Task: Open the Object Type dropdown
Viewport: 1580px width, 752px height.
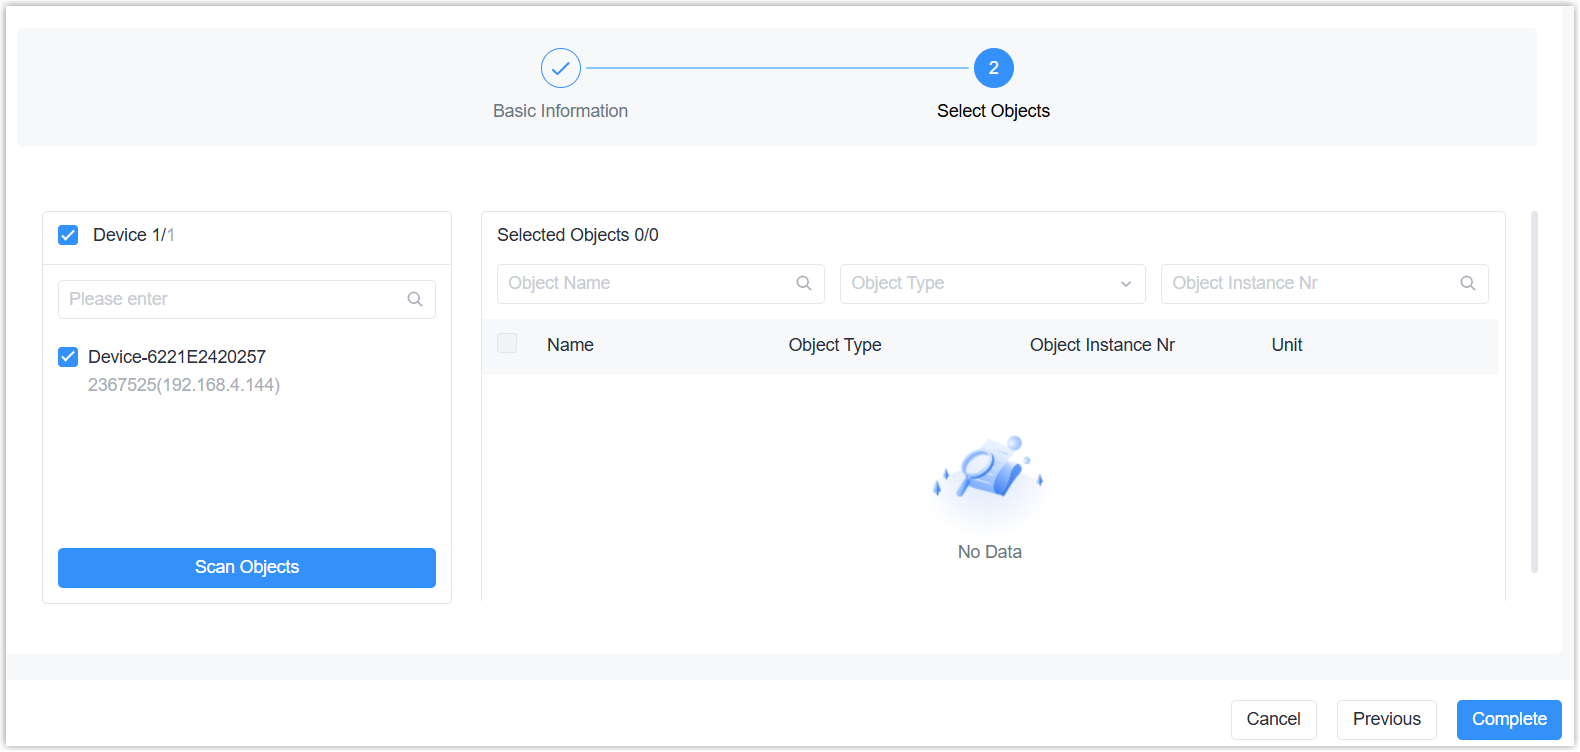Action: tap(980, 283)
